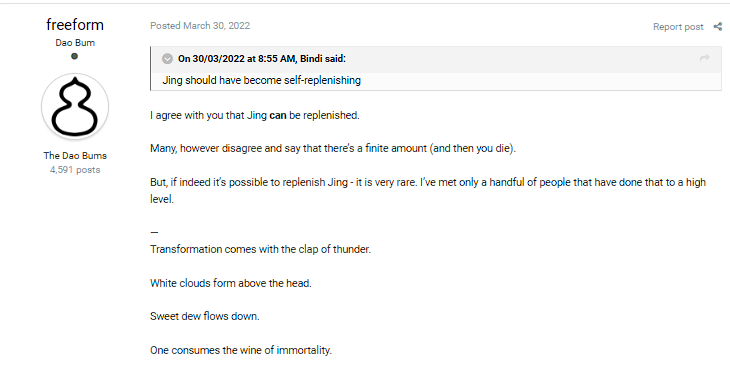Open freeform's gourd avatar
The width and height of the screenshot is (730, 376).
point(75,107)
